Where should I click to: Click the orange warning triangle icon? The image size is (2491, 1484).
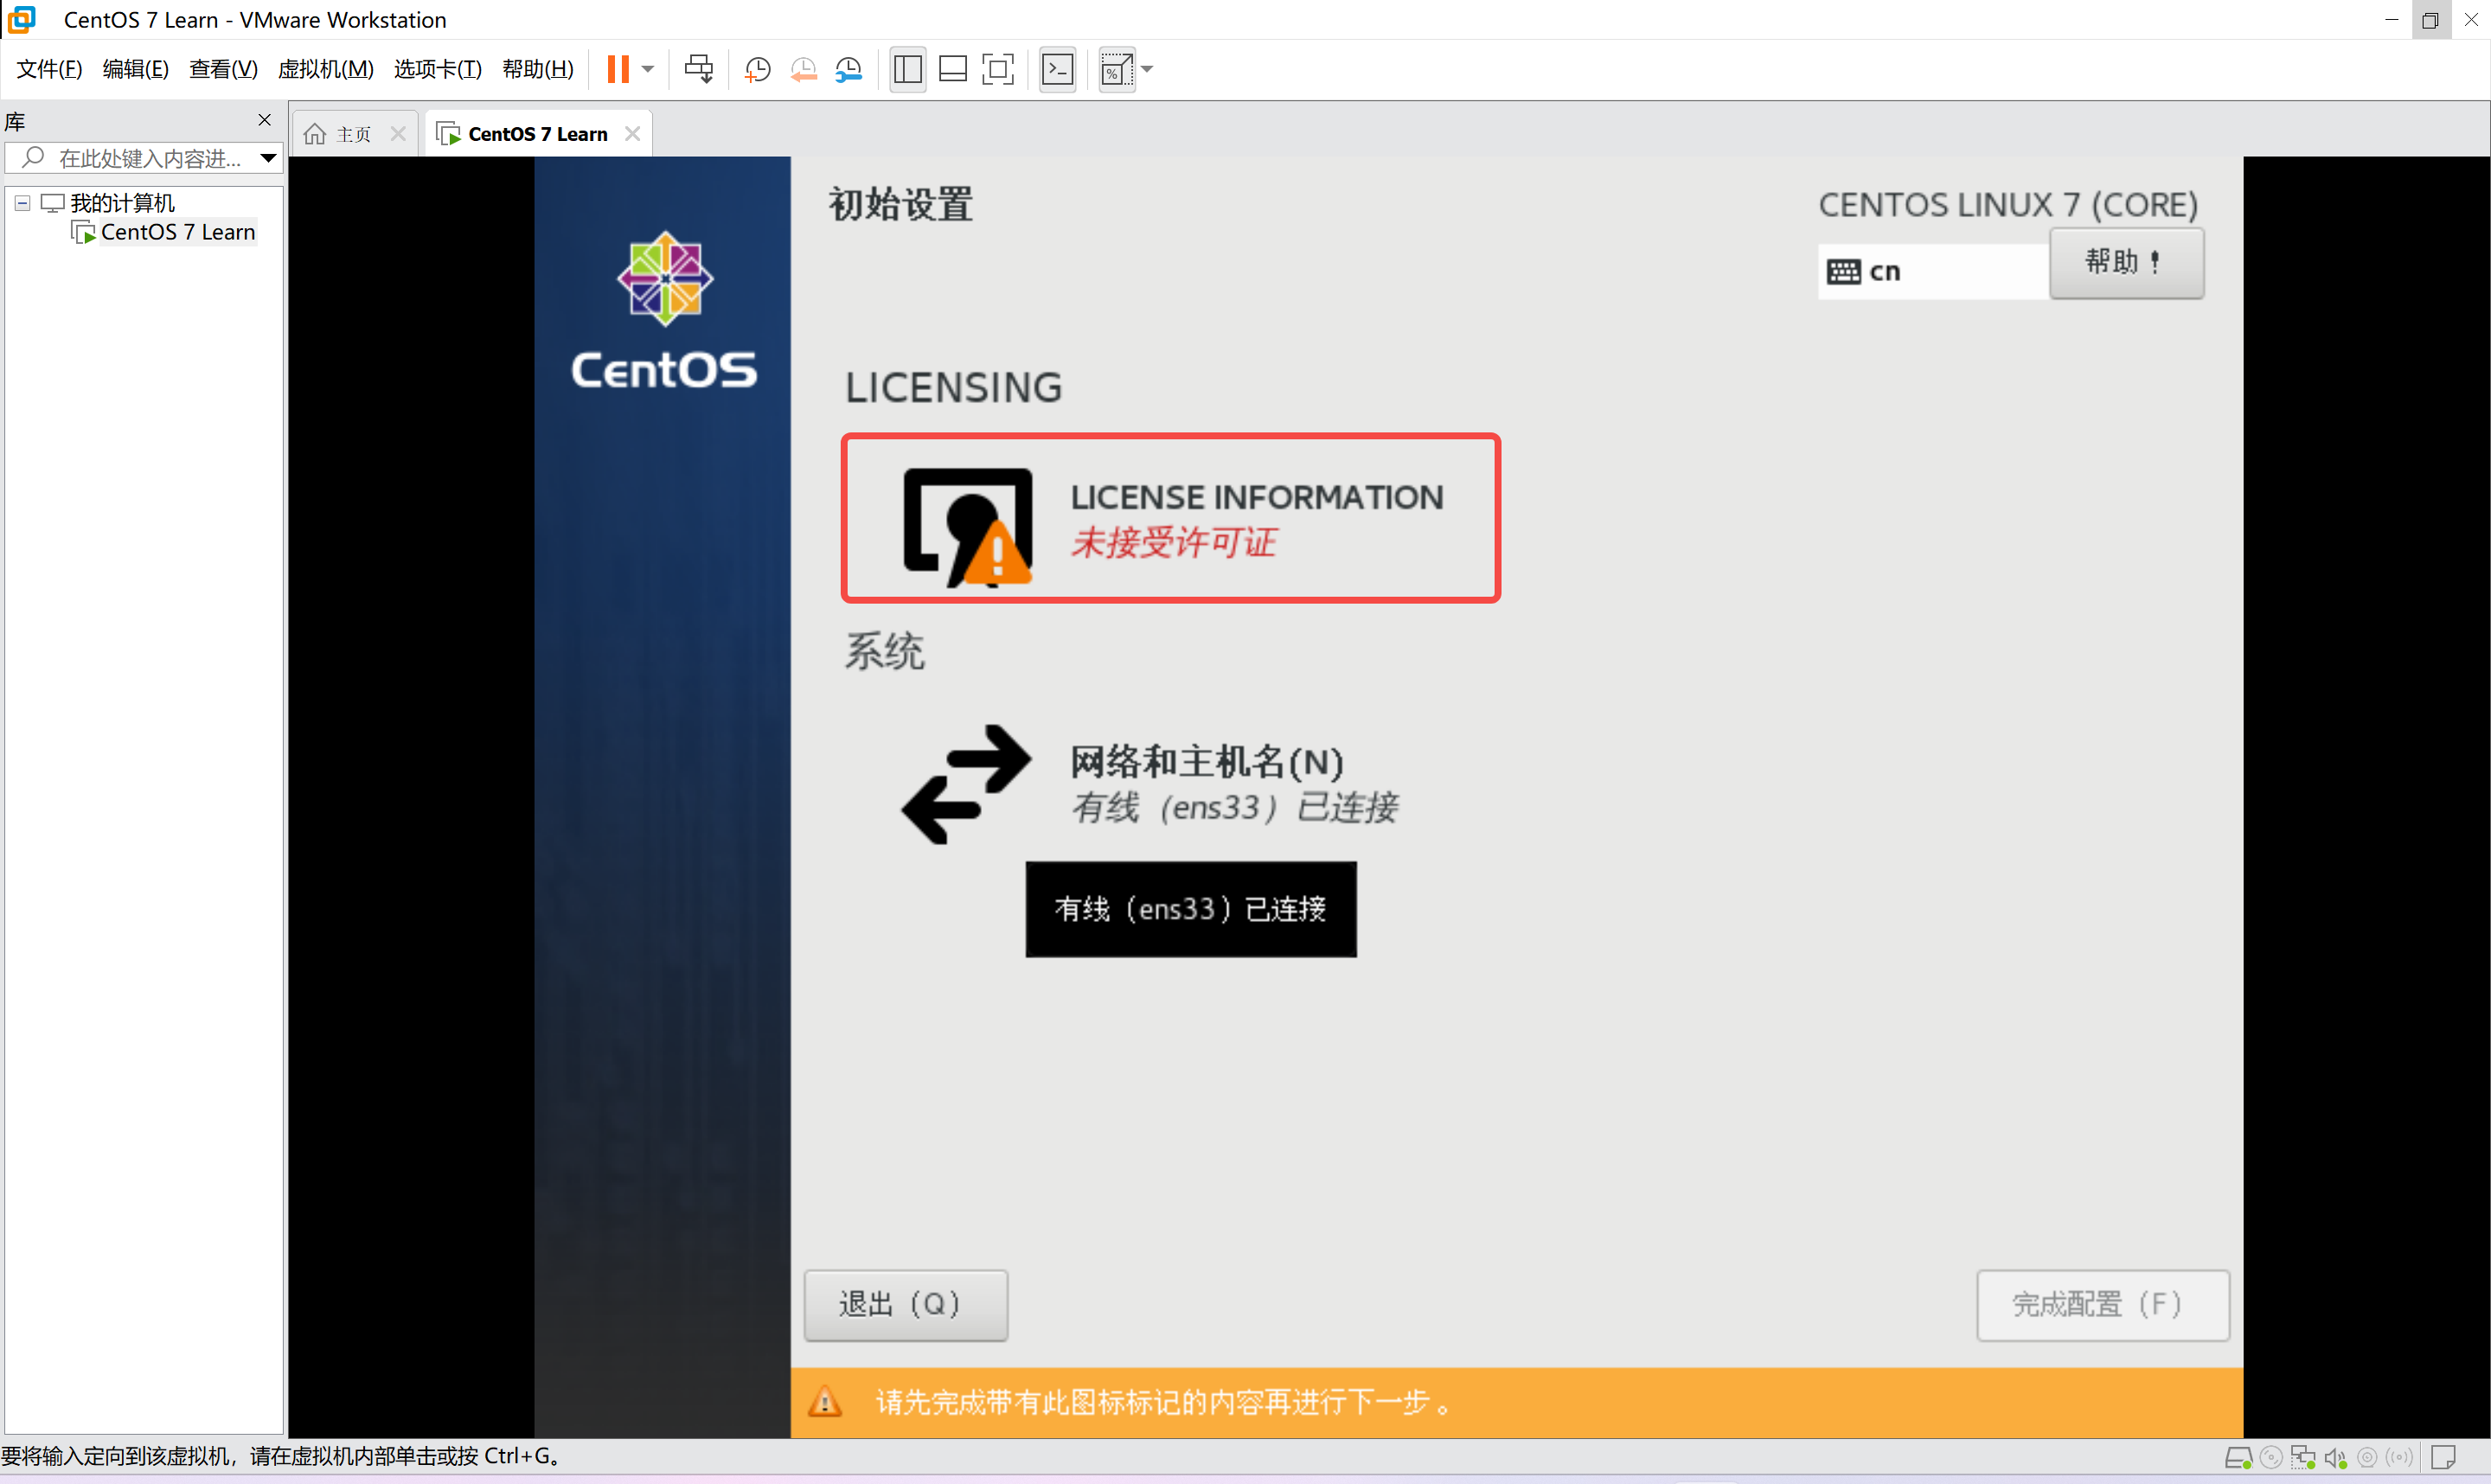point(825,1402)
